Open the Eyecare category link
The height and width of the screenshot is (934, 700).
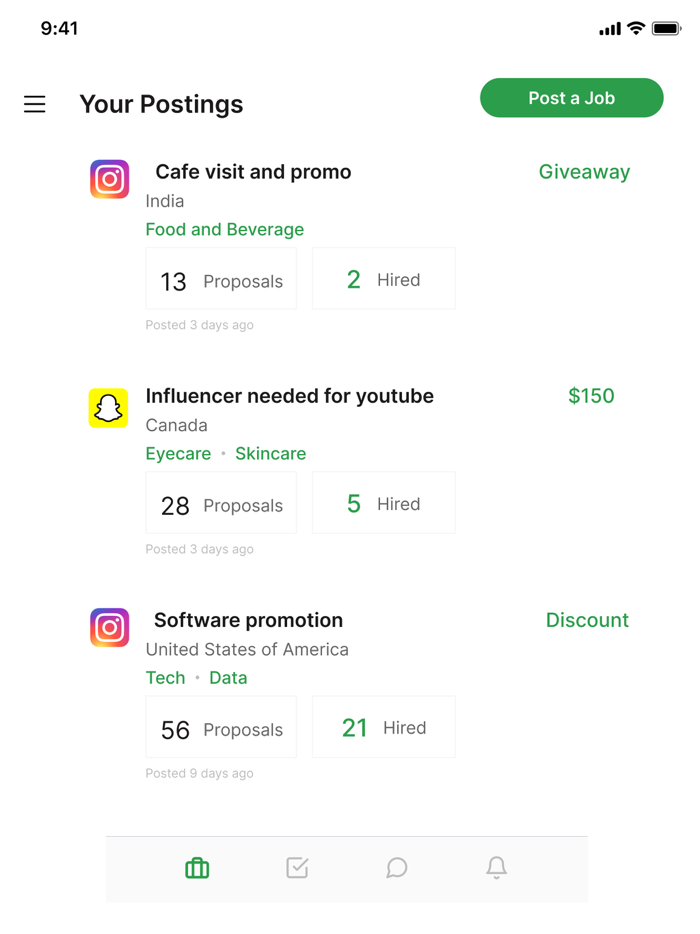point(179,453)
